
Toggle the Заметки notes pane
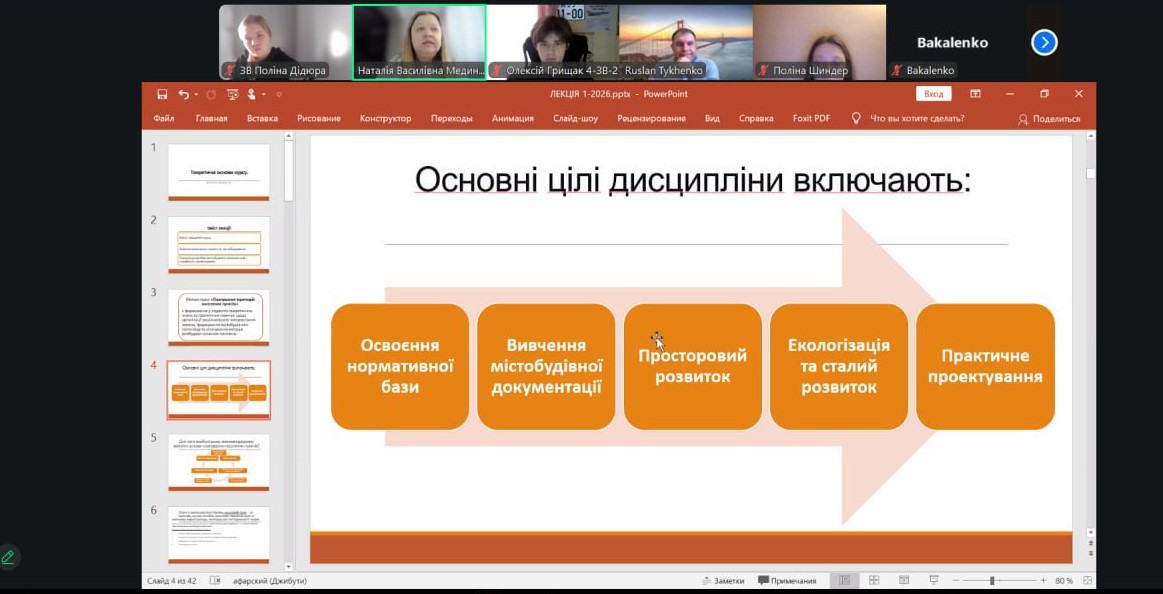coord(722,581)
